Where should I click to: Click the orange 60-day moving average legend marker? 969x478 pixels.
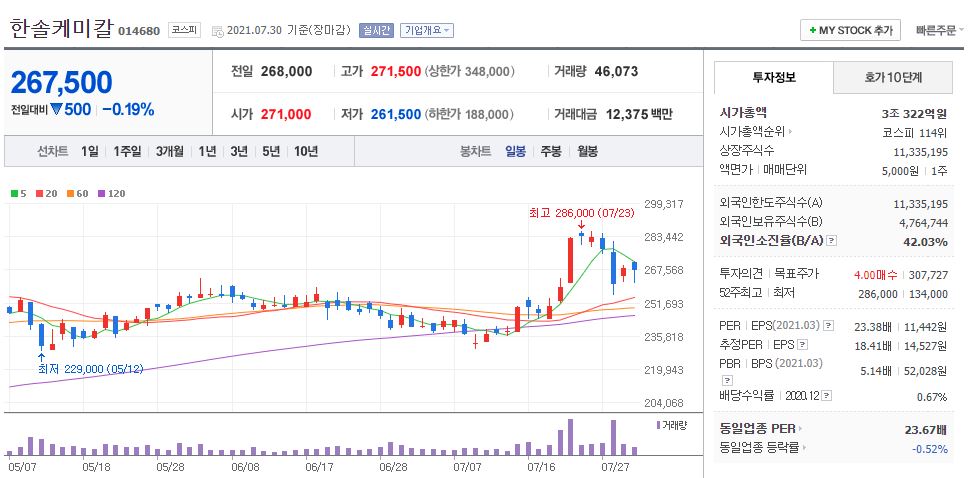point(70,194)
